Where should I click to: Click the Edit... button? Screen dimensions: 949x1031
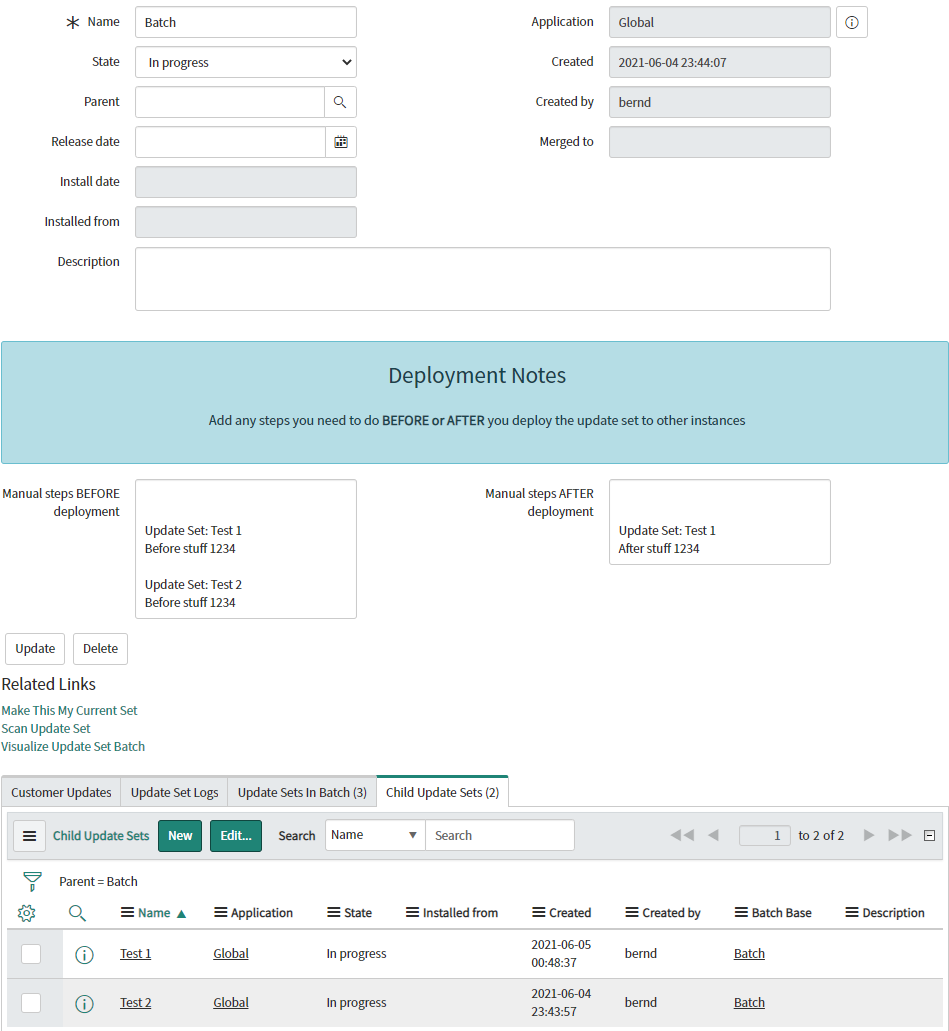pyautogui.click(x=236, y=836)
